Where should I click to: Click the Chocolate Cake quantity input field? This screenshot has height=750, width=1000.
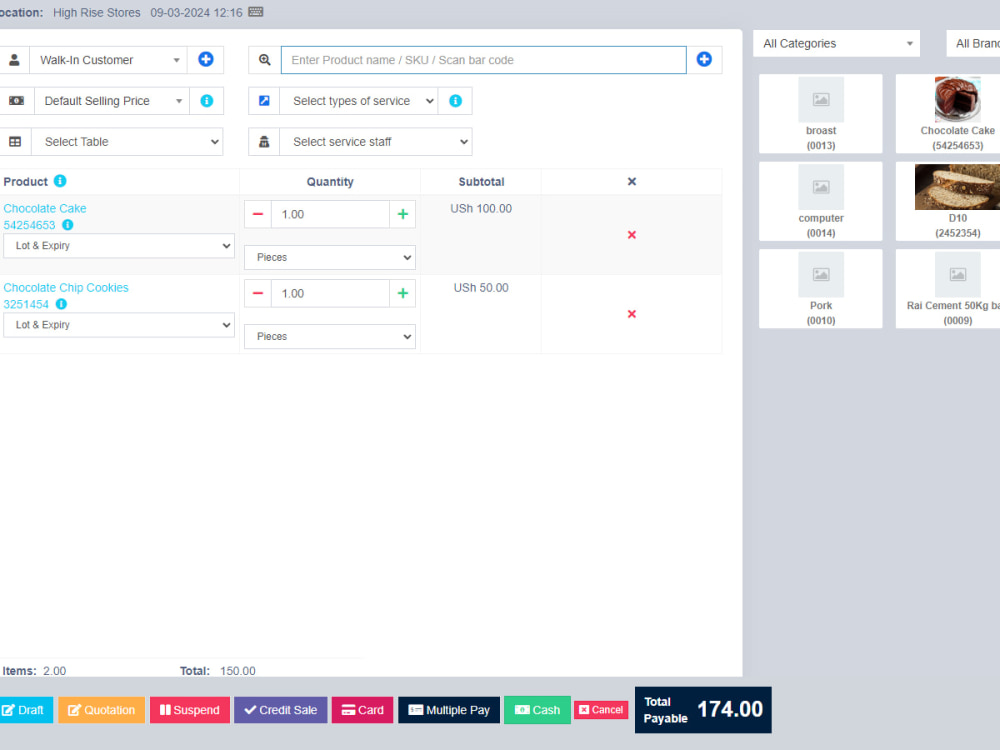(330, 214)
